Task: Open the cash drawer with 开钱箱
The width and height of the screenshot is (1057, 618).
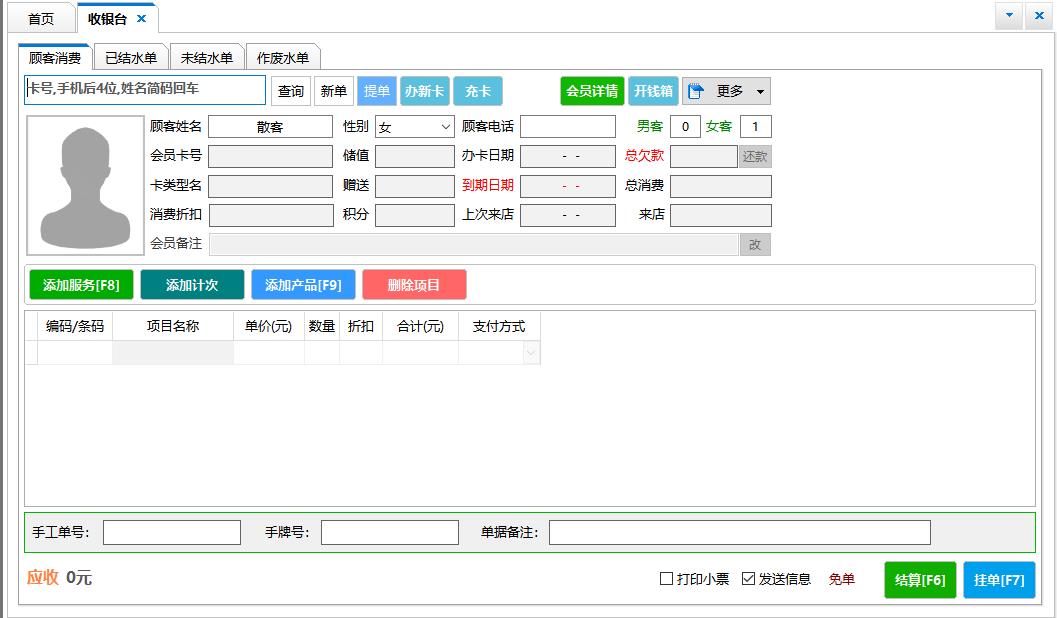Action: tap(651, 91)
